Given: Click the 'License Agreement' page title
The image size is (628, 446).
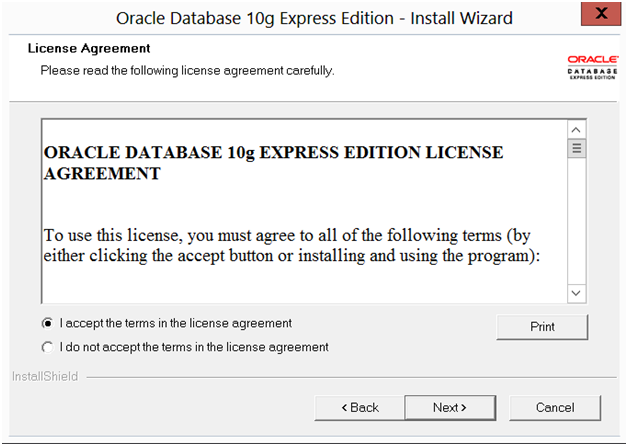Looking at the screenshot, I should (89, 48).
